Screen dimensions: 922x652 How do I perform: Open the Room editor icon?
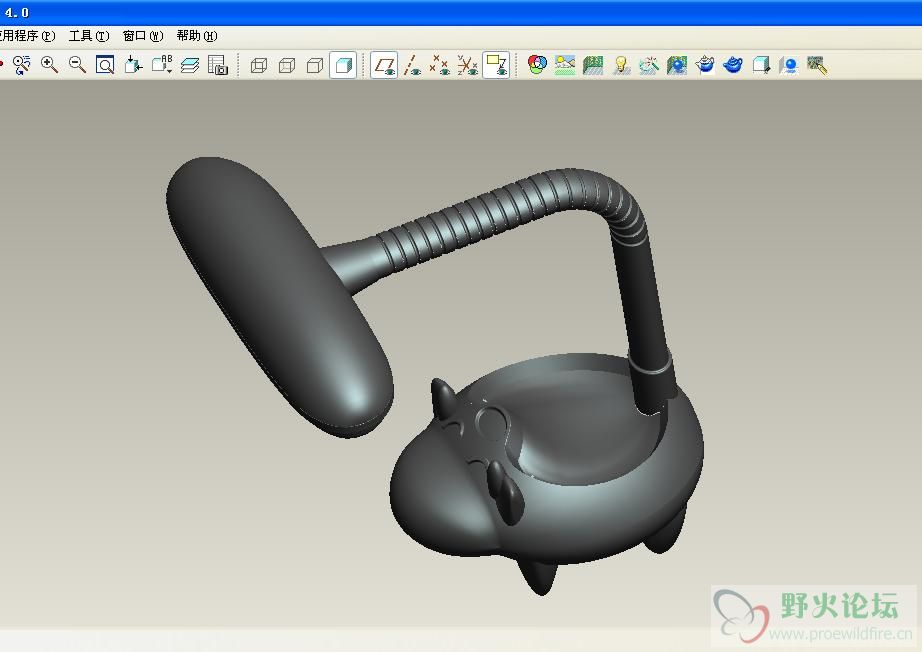(x=593, y=65)
